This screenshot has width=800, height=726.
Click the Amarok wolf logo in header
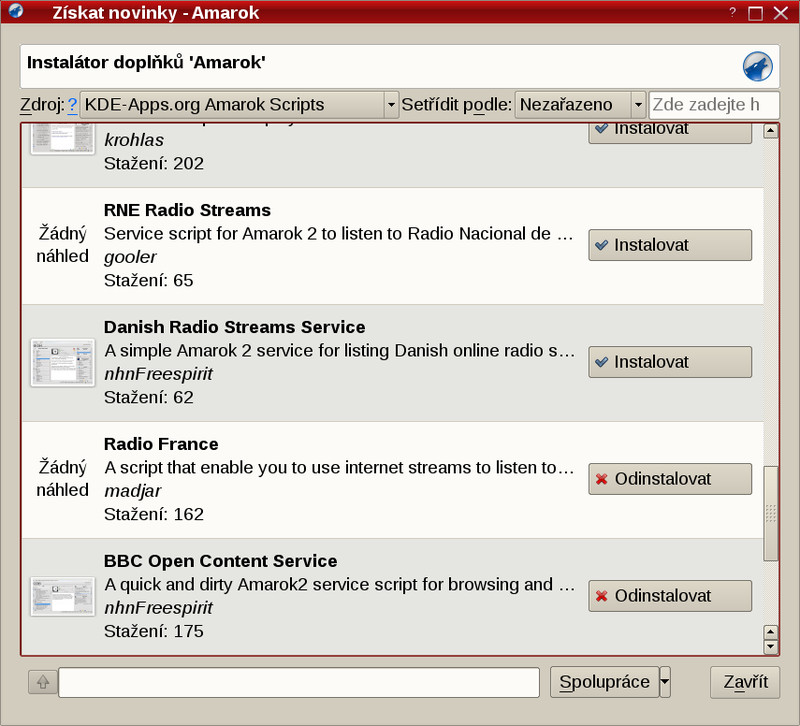(x=758, y=66)
